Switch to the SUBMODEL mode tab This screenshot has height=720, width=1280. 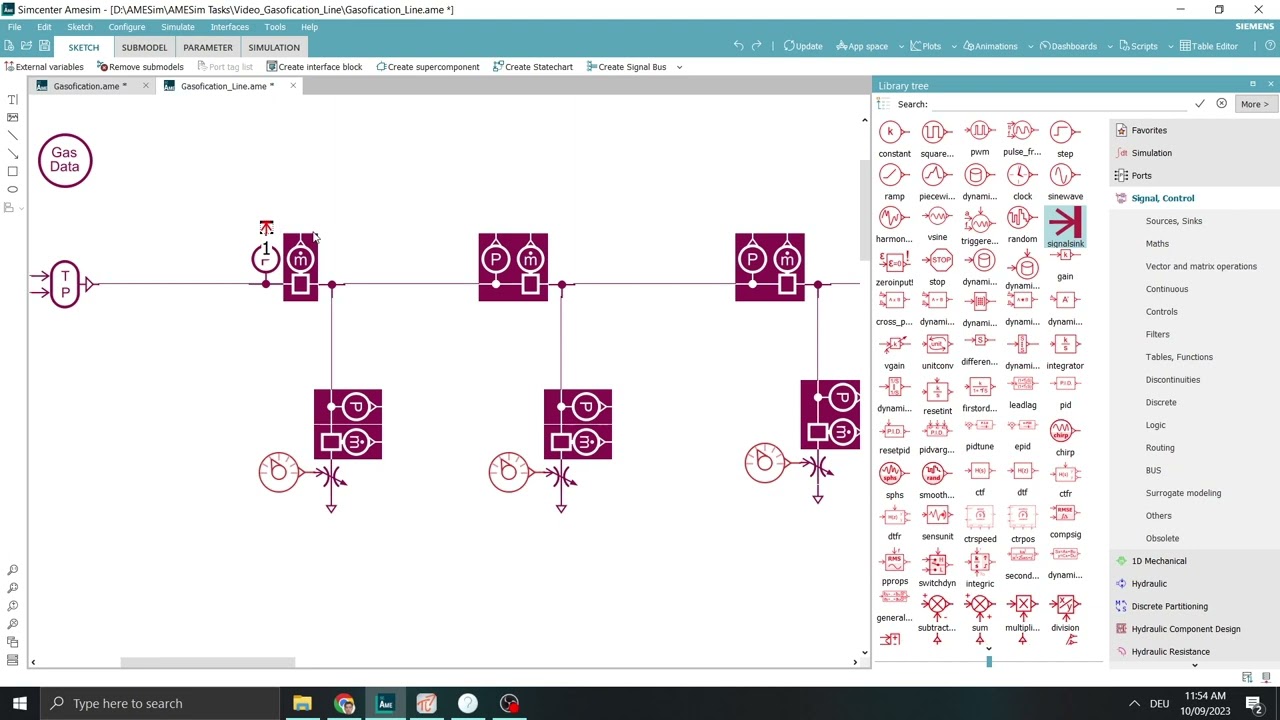click(144, 47)
